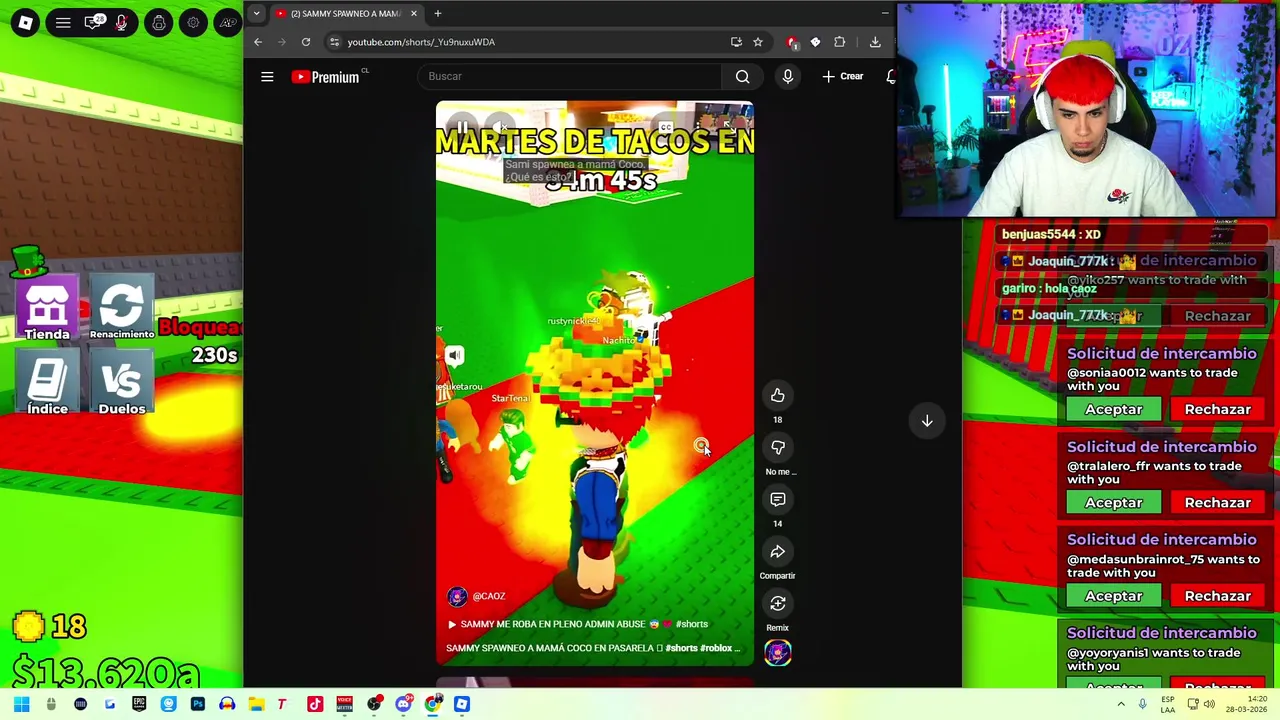Open the taskbar volume control

[1209, 704]
